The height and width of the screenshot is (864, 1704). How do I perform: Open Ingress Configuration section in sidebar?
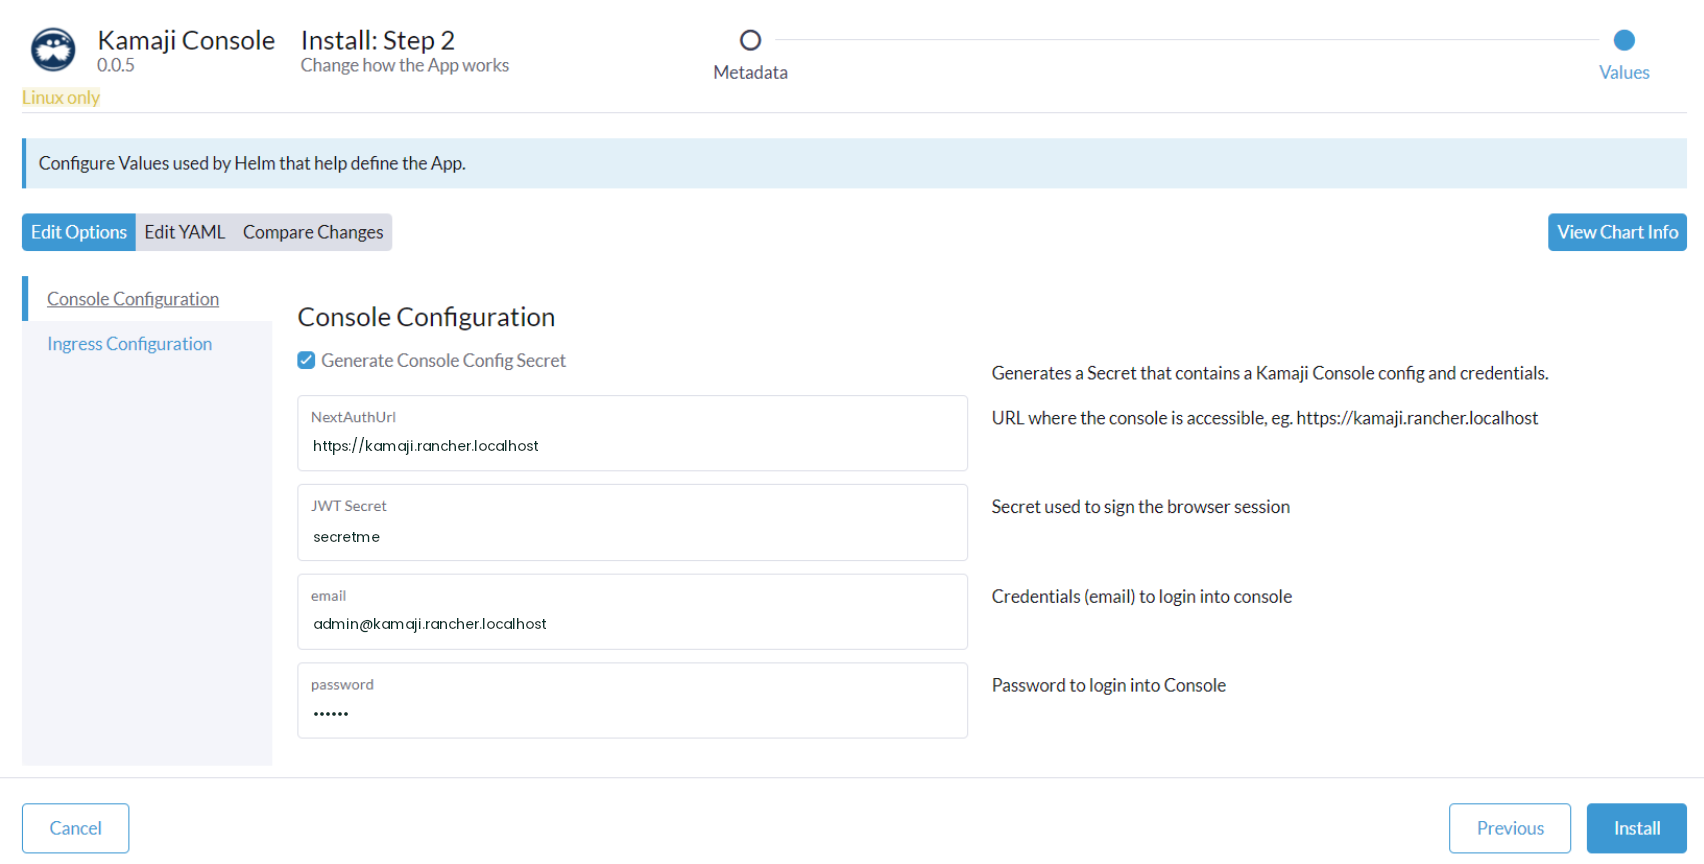click(130, 344)
